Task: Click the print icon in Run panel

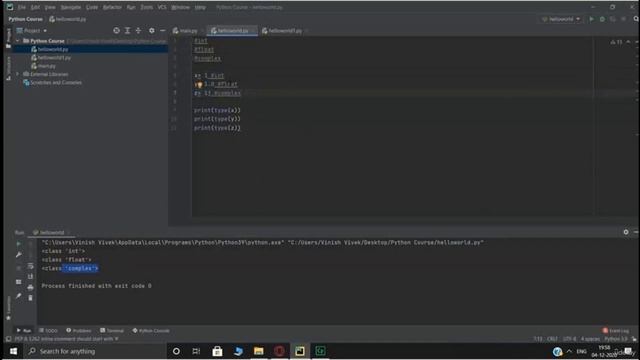Action: point(31,287)
